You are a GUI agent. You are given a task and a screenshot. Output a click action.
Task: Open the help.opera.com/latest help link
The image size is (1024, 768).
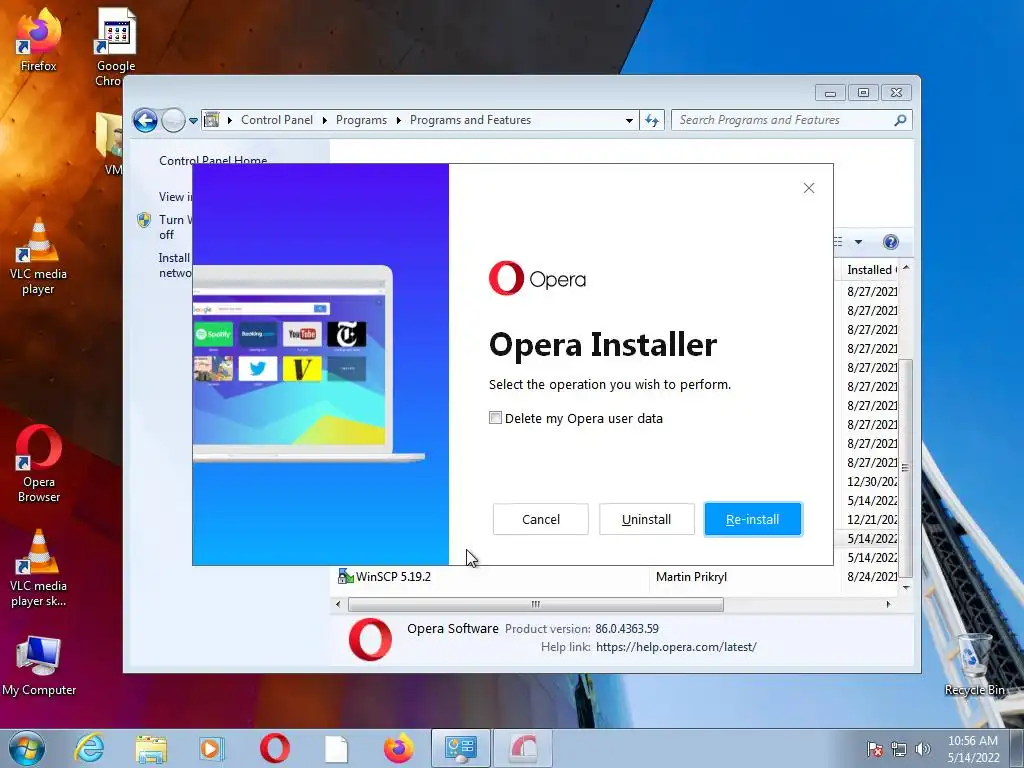point(676,647)
